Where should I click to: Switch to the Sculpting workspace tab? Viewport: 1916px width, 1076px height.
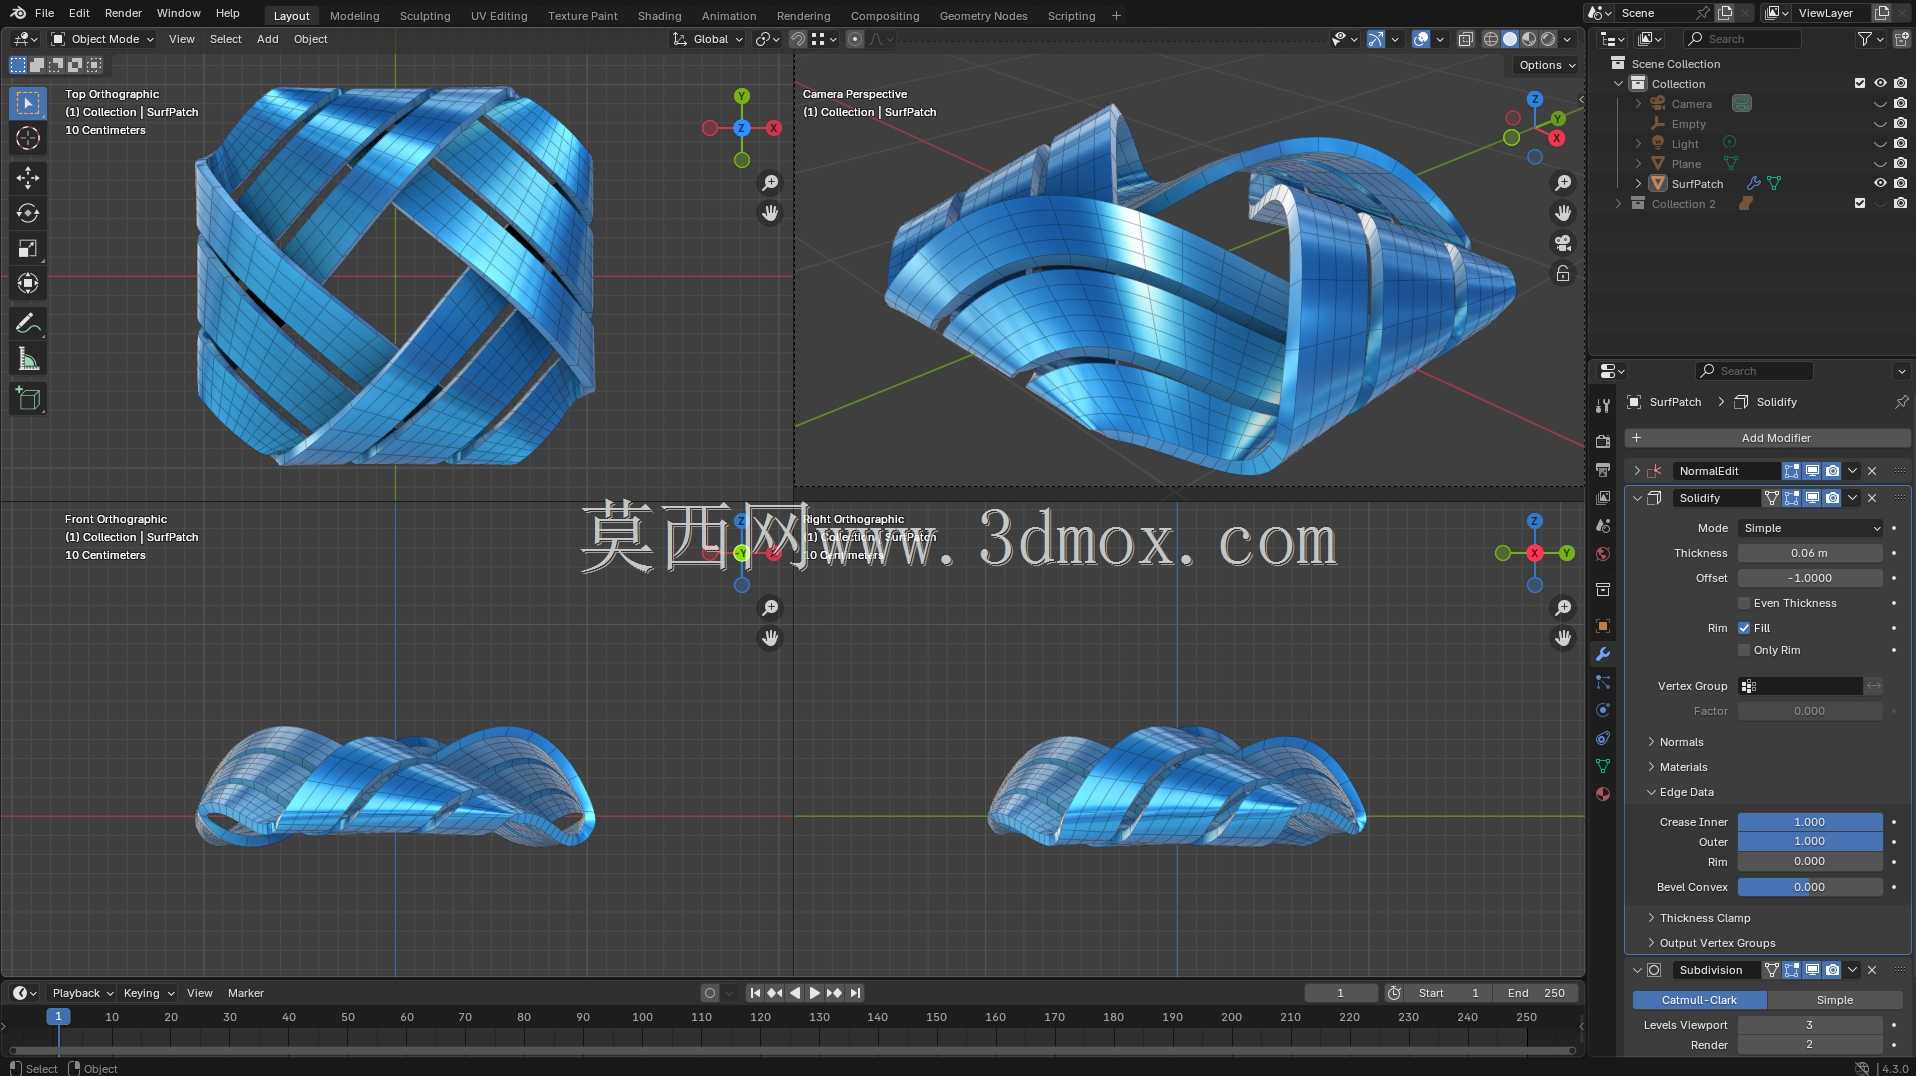point(425,16)
